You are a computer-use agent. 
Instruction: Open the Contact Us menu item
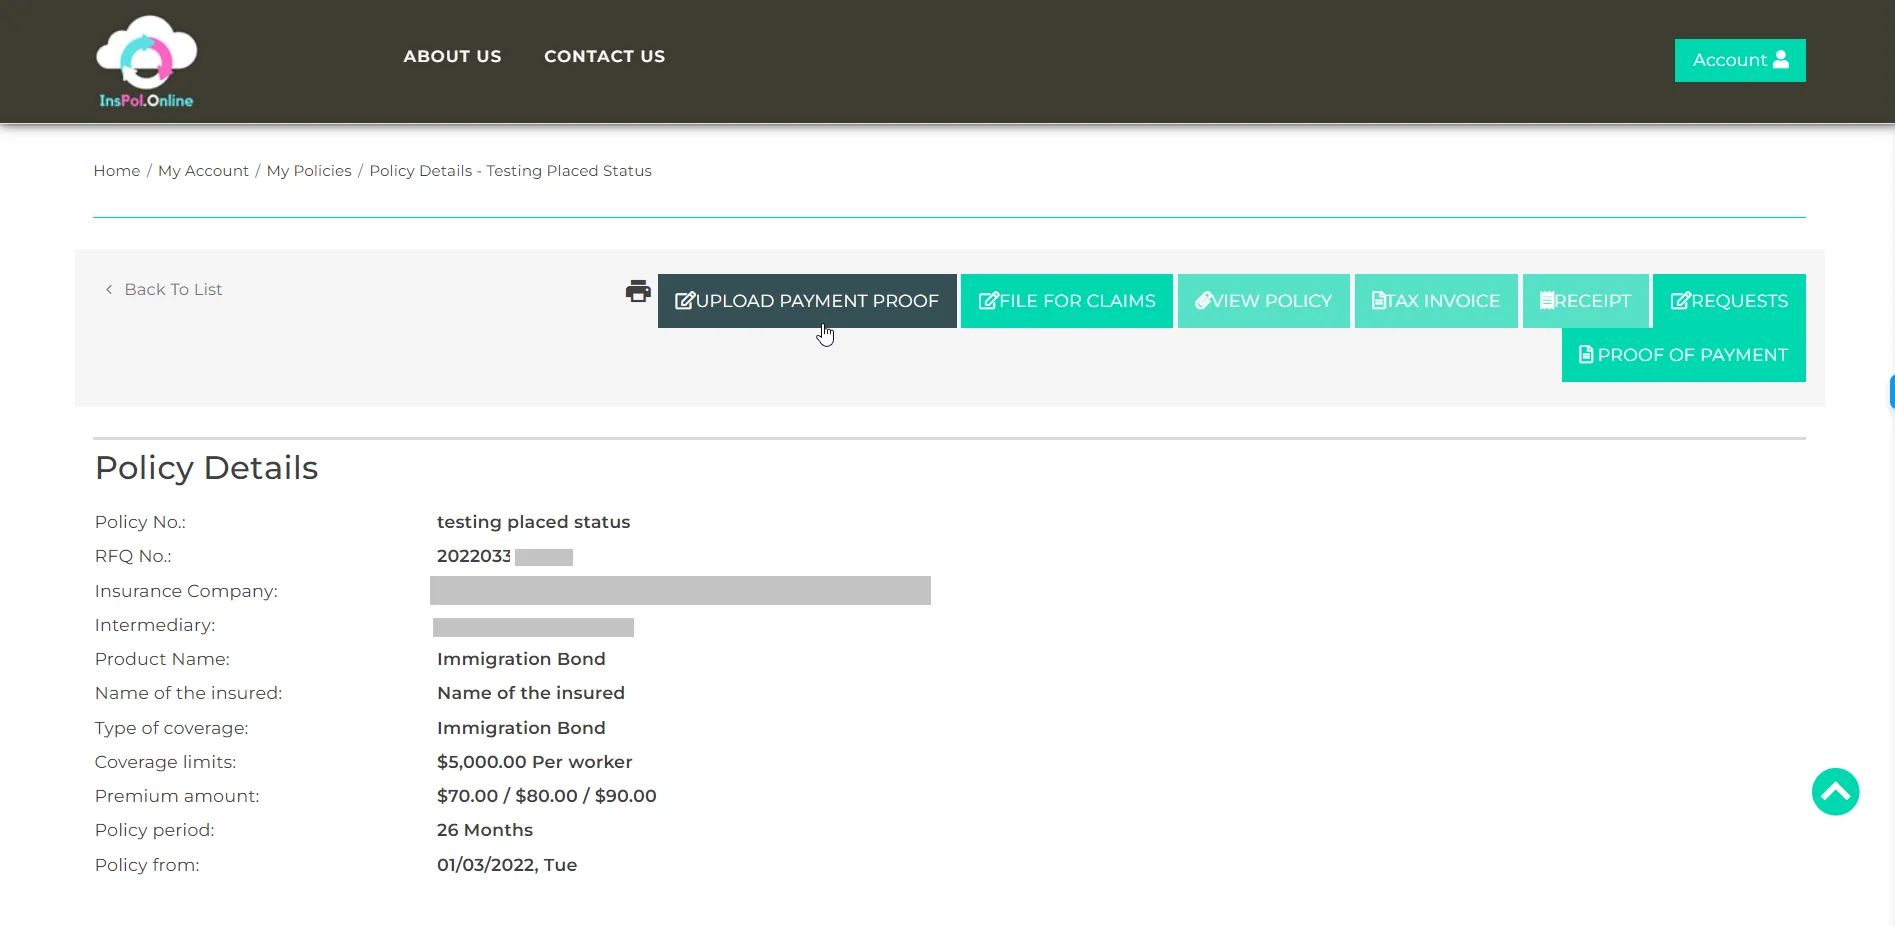[x=604, y=56]
